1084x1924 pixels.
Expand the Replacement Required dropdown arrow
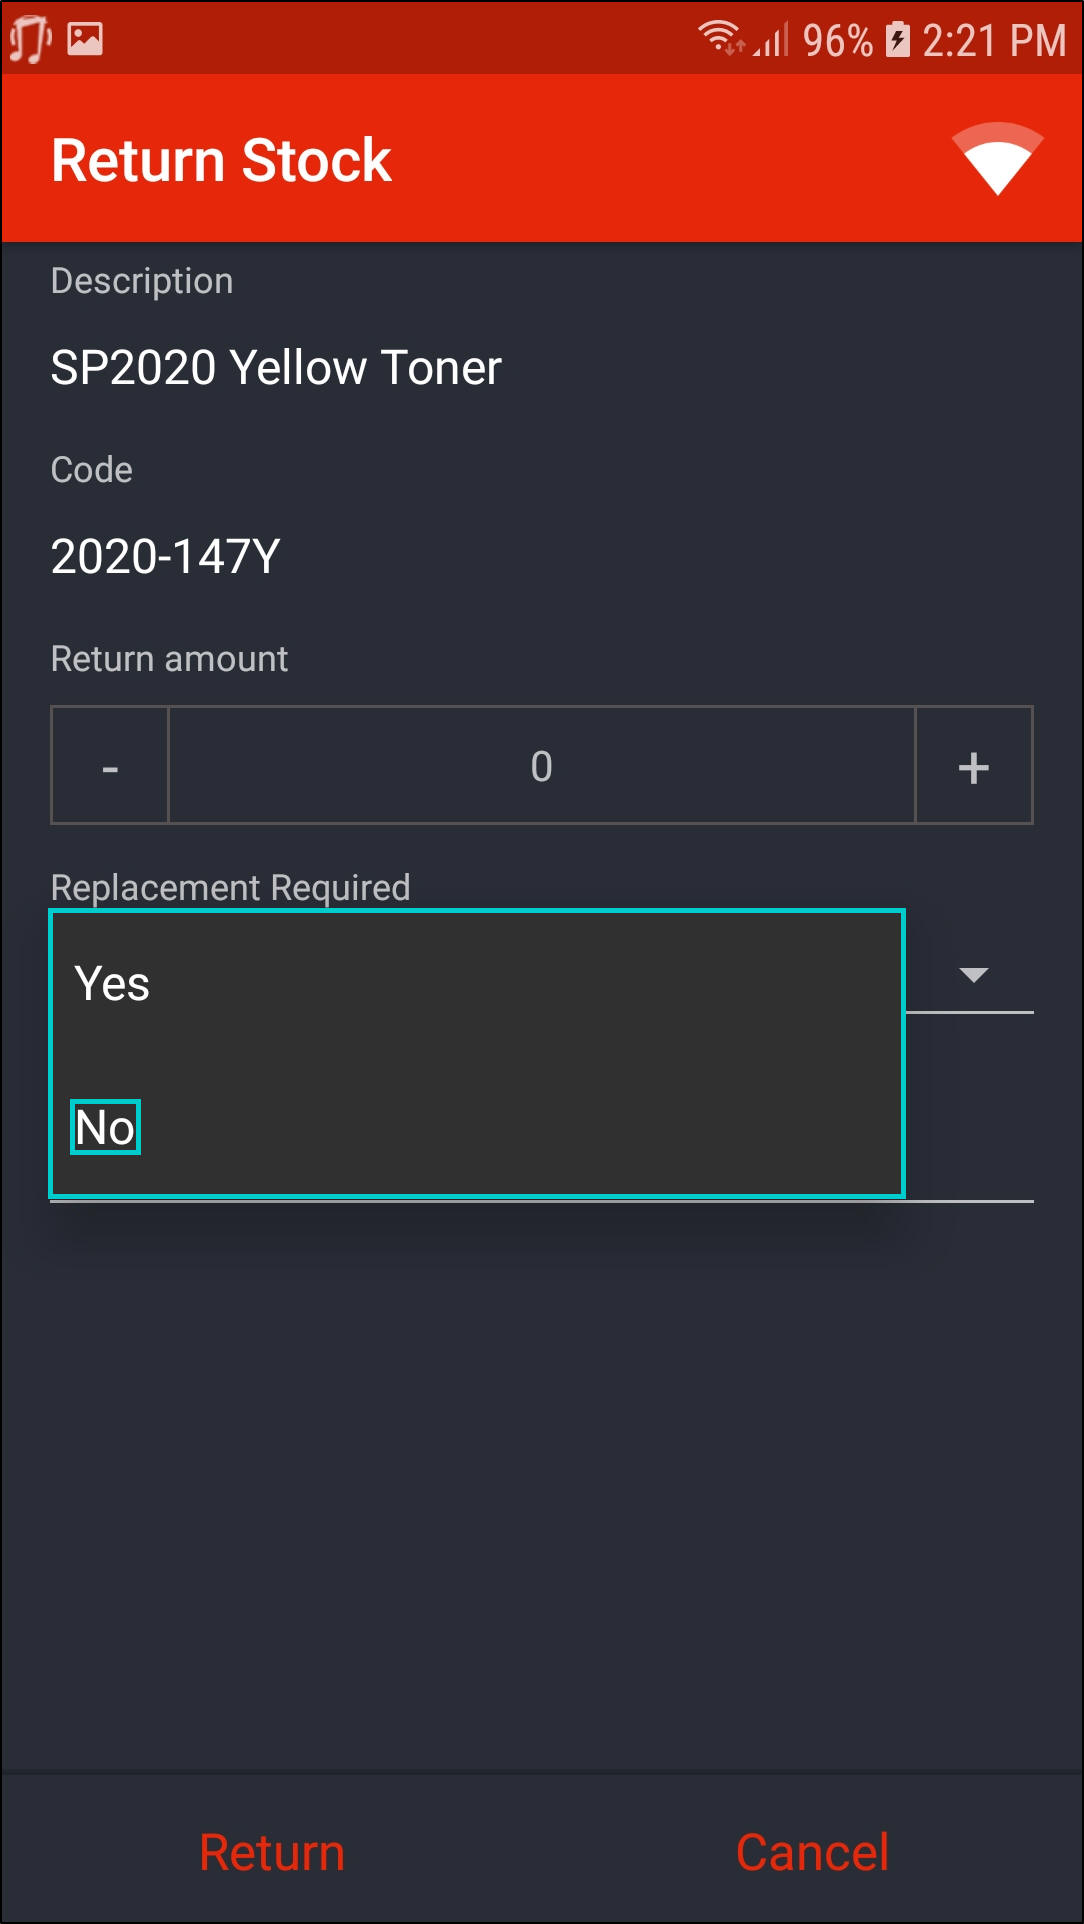click(x=973, y=975)
